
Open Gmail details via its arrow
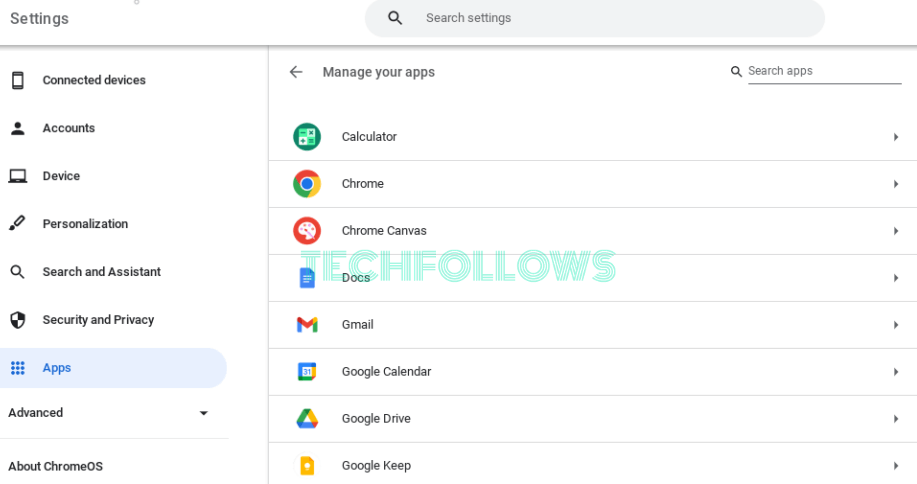[x=896, y=324]
